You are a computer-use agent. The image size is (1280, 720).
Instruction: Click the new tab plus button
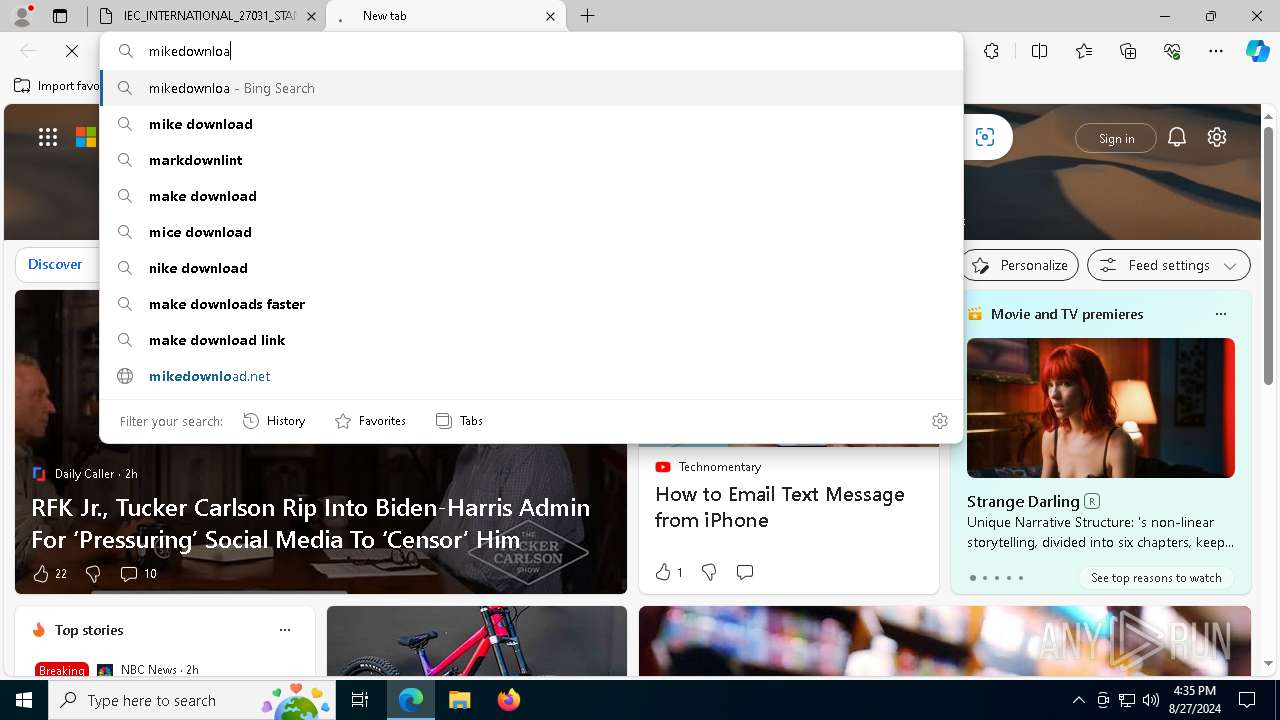tap(588, 16)
